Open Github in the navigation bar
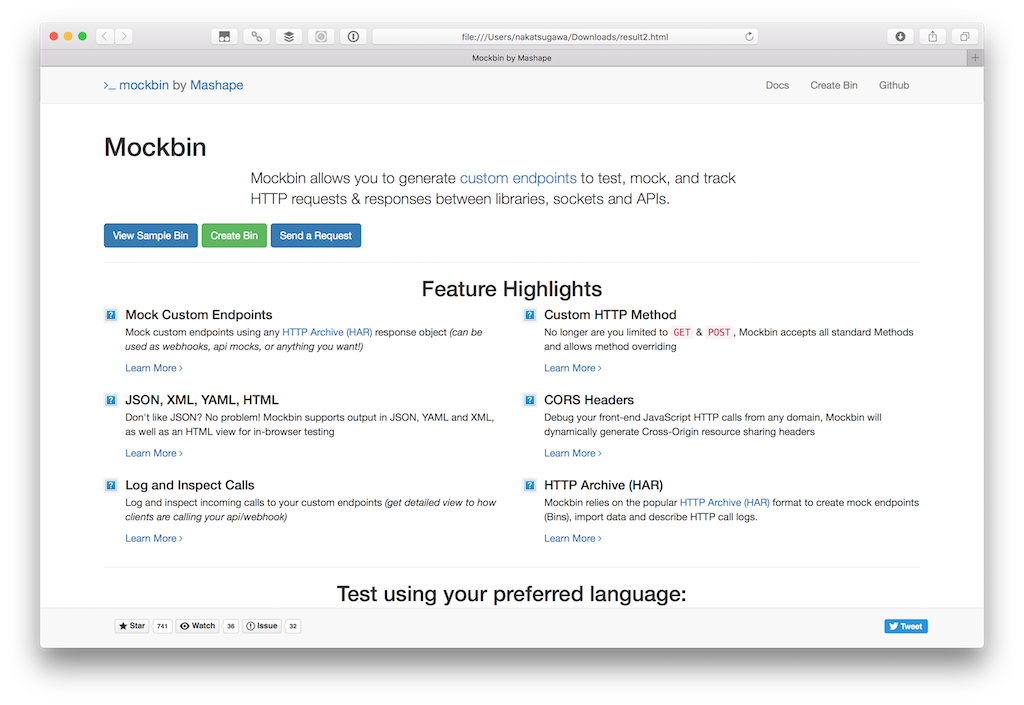The height and width of the screenshot is (705, 1024). pyautogui.click(x=894, y=86)
